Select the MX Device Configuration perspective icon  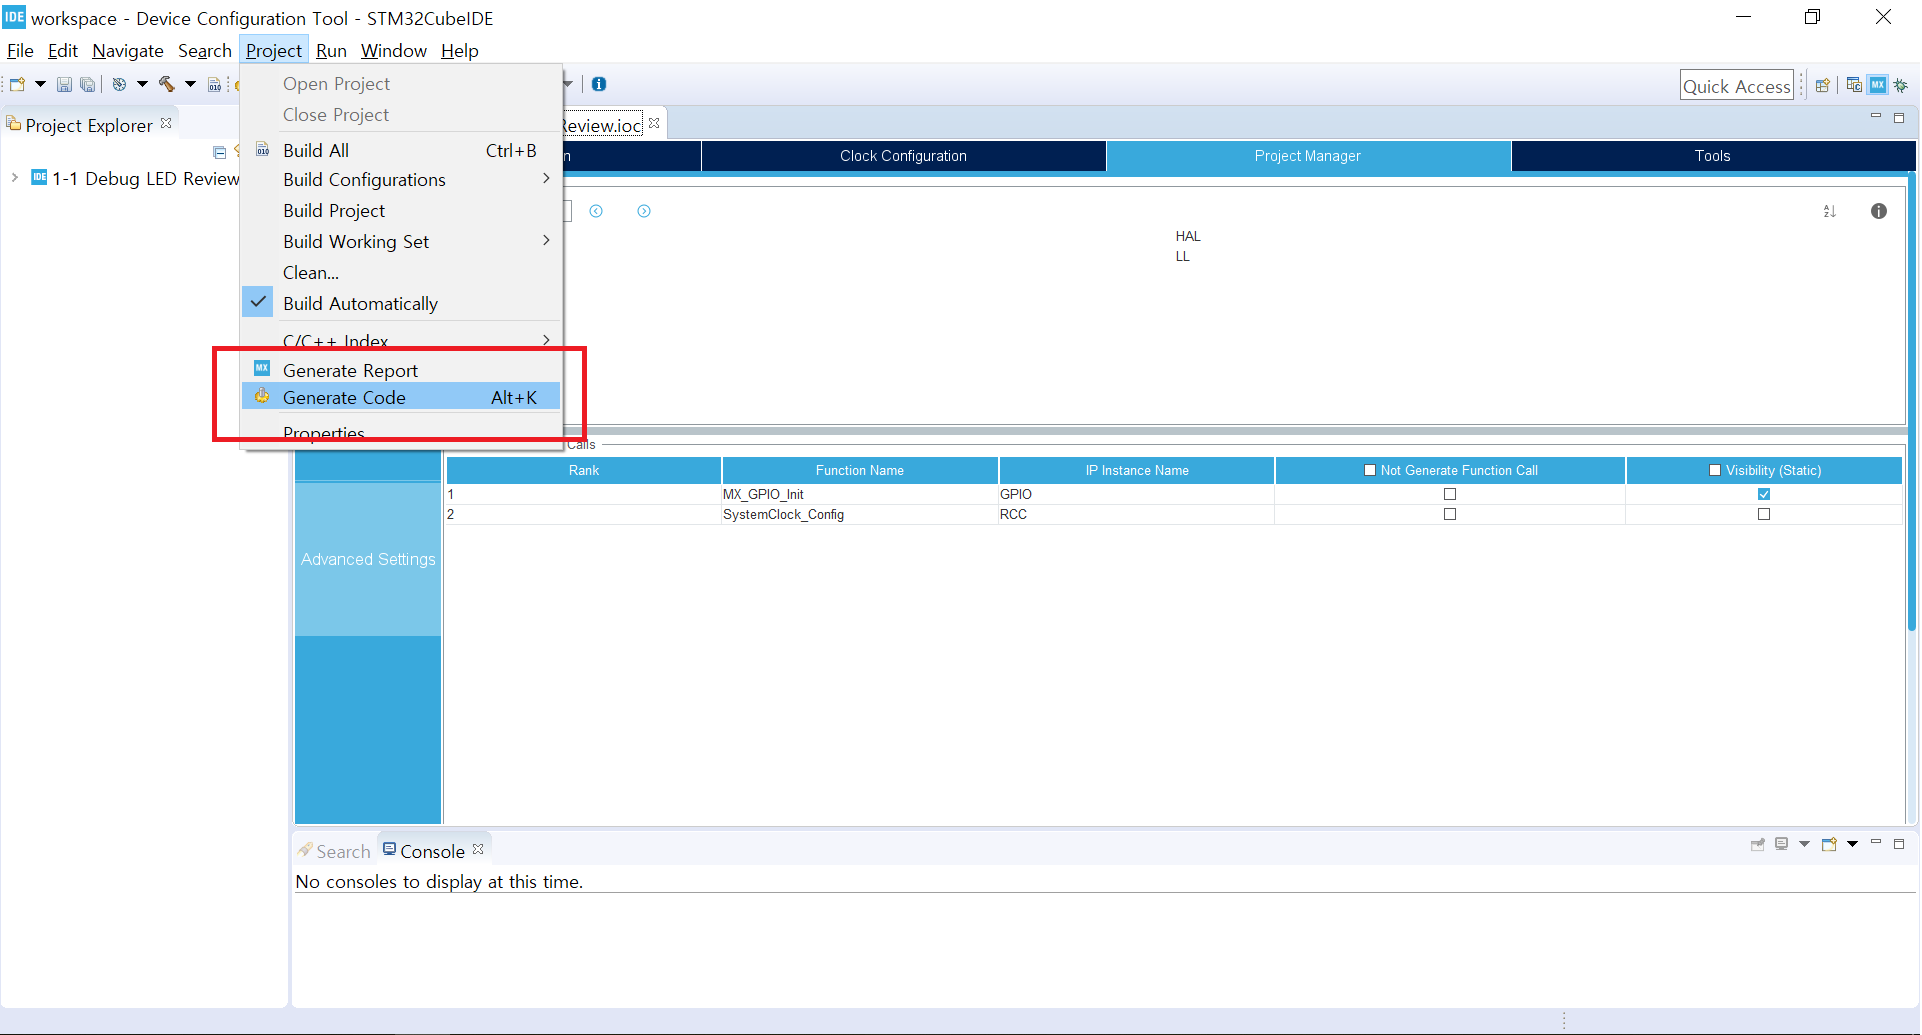point(1878,85)
